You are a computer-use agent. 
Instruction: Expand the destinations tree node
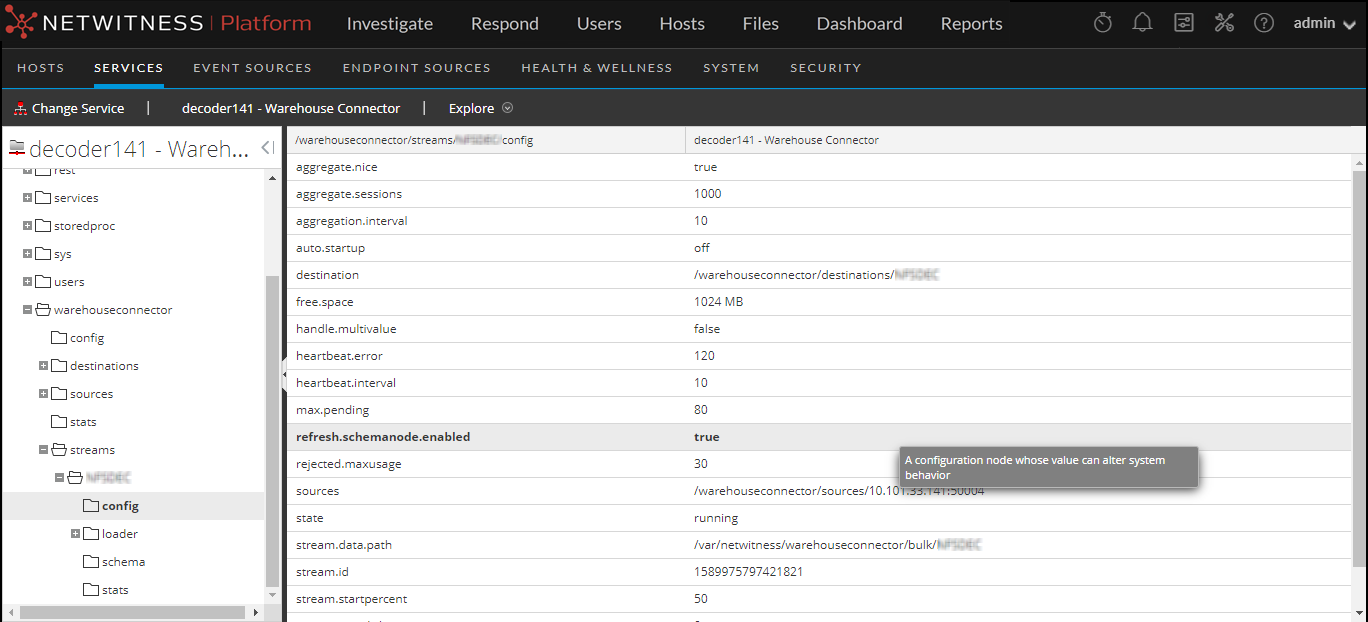(44, 366)
